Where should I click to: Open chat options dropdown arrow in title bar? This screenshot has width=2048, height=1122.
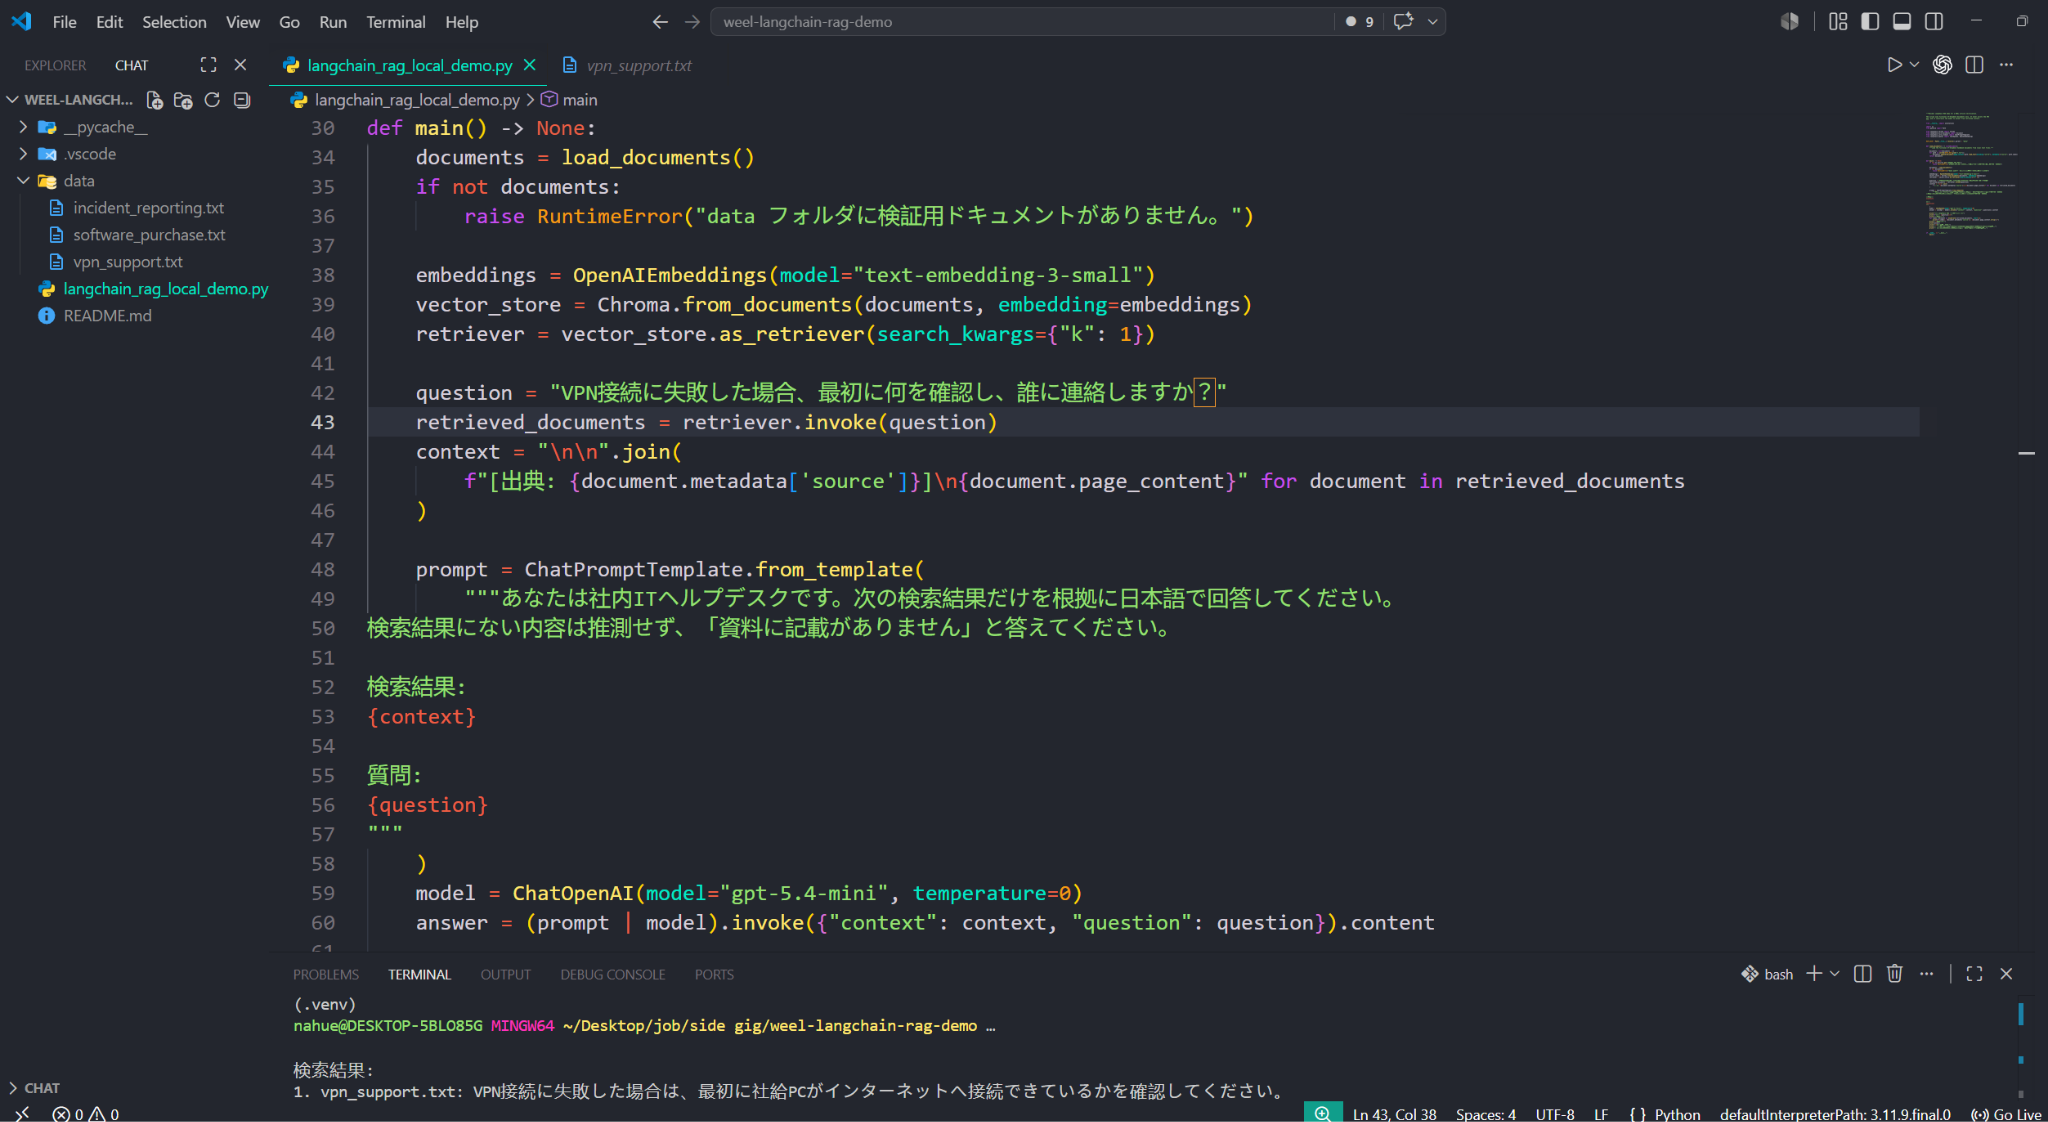point(1433,21)
